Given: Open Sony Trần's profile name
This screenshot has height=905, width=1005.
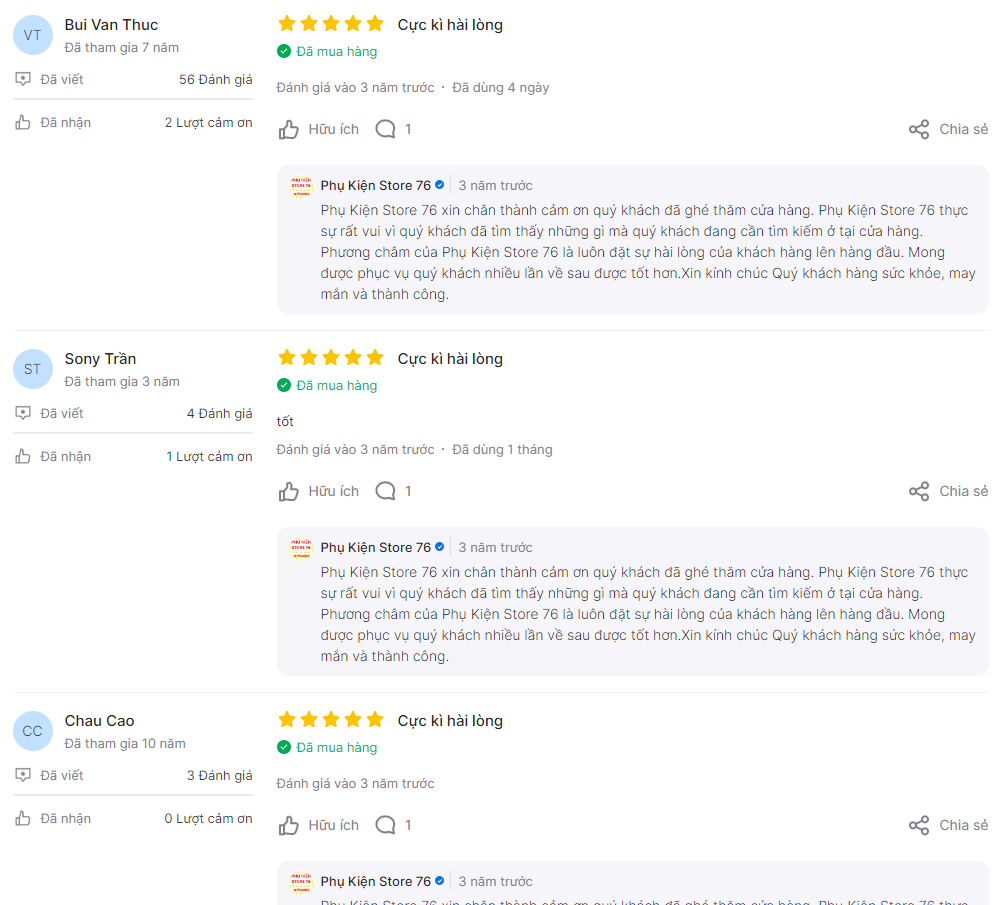Looking at the screenshot, I should pos(100,359).
